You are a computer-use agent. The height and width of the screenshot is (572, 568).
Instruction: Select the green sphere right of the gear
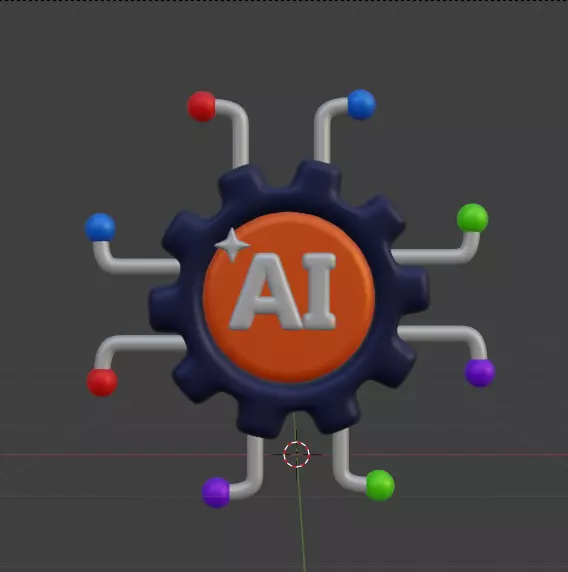click(472, 218)
